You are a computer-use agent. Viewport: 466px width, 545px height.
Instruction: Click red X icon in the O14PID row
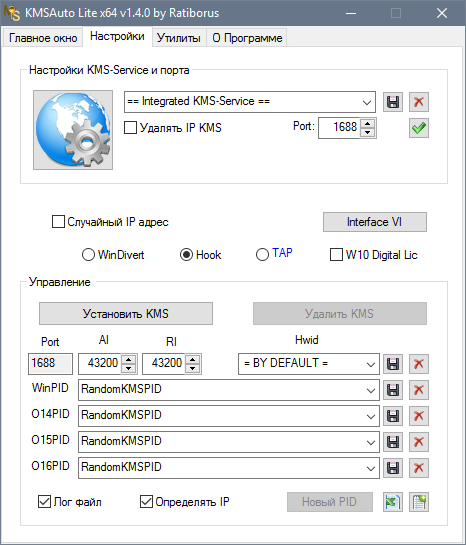pos(419,416)
